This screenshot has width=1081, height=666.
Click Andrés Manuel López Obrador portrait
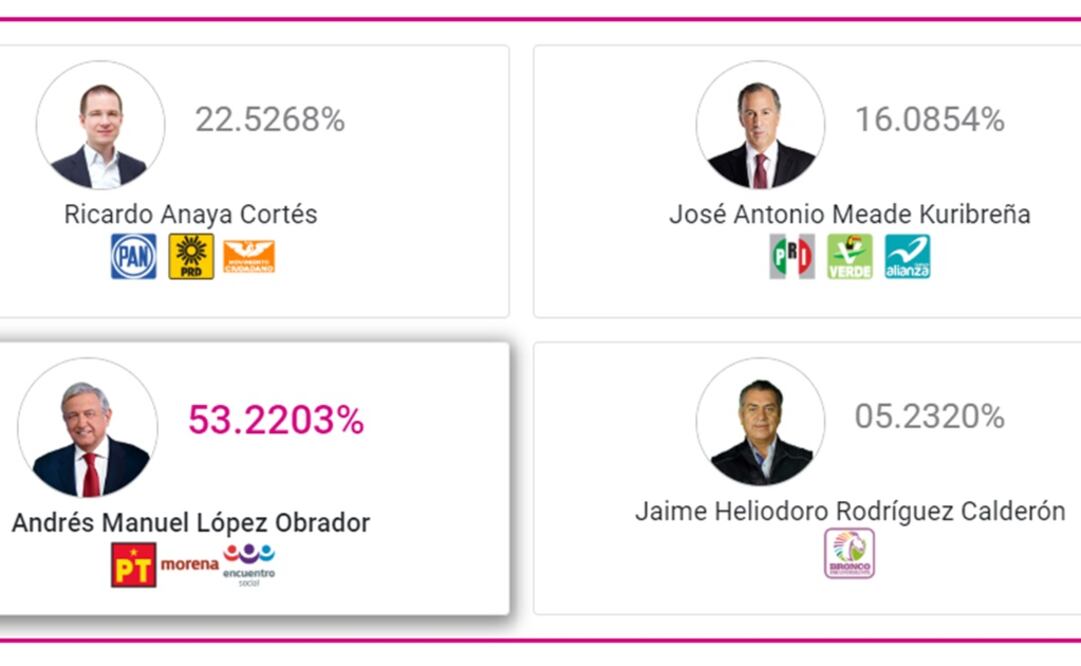click(88, 428)
